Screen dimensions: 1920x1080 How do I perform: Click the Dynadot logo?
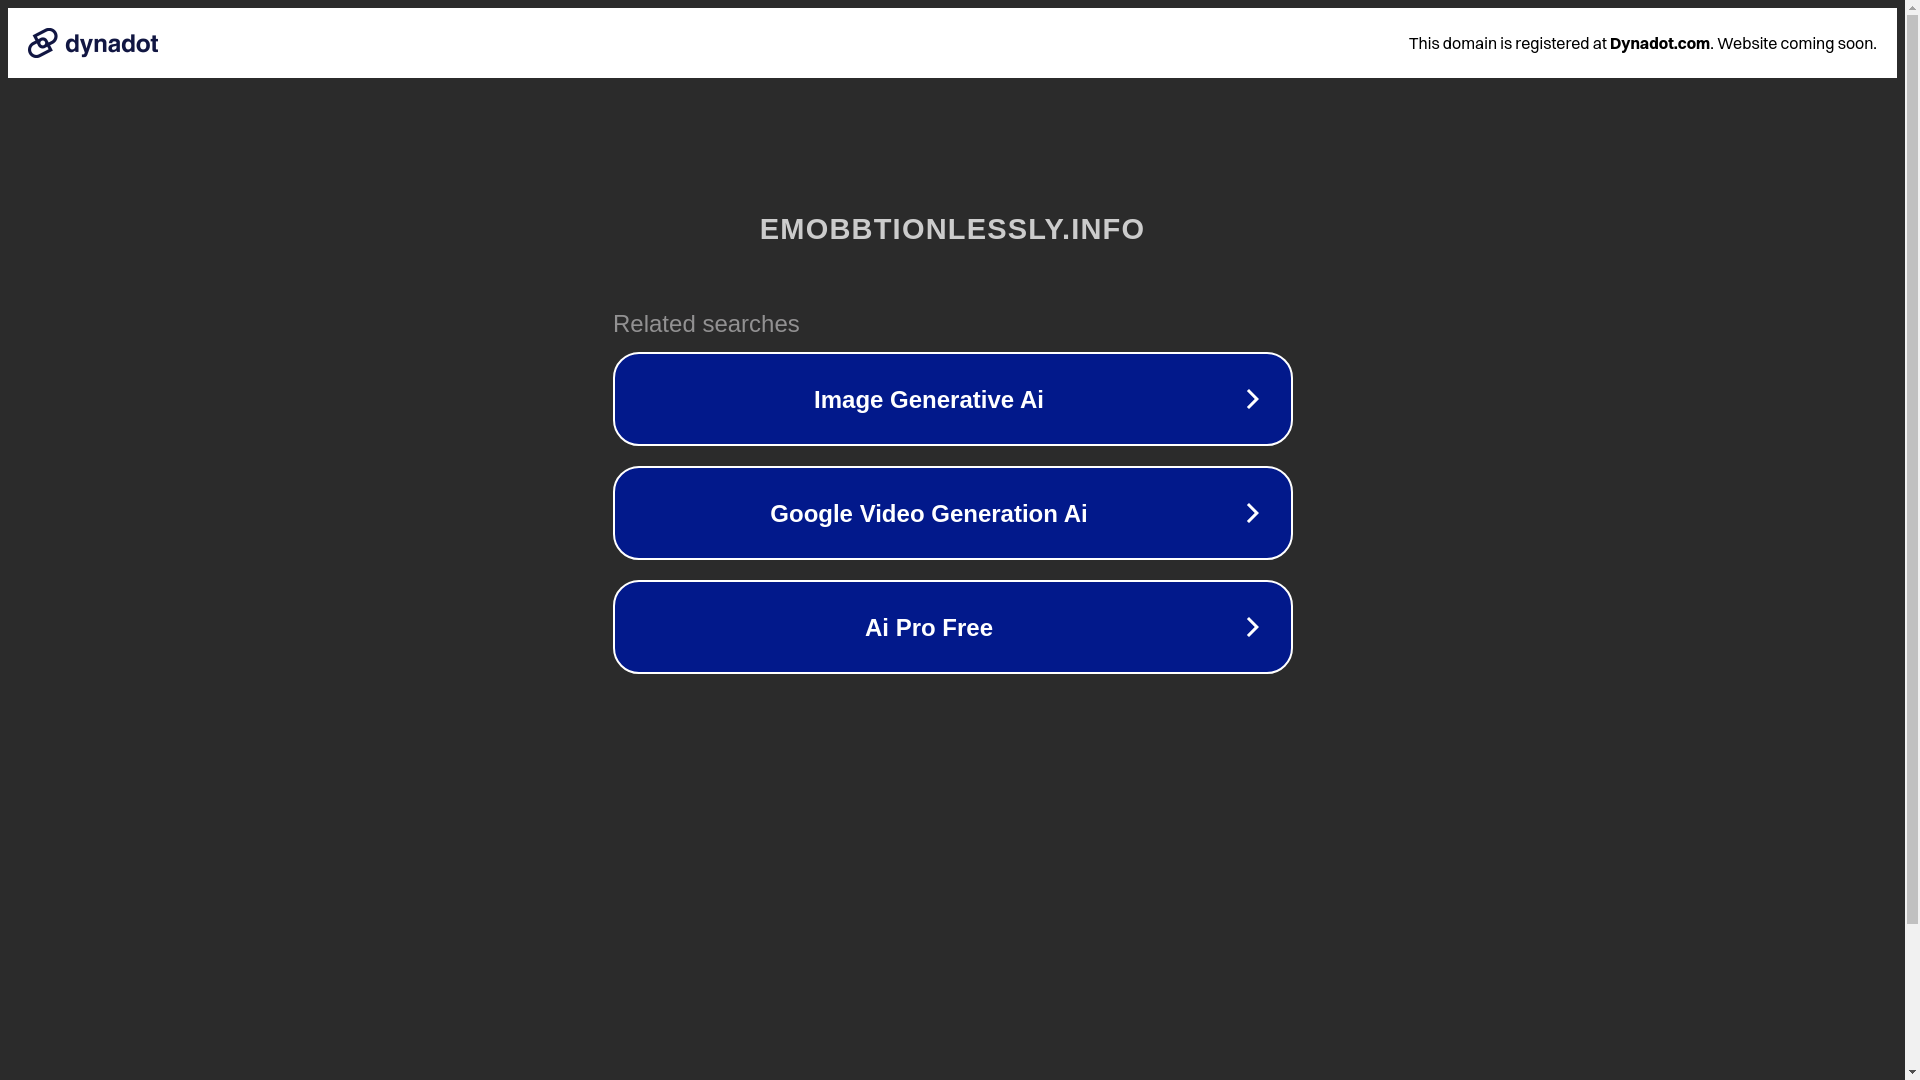(93, 43)
